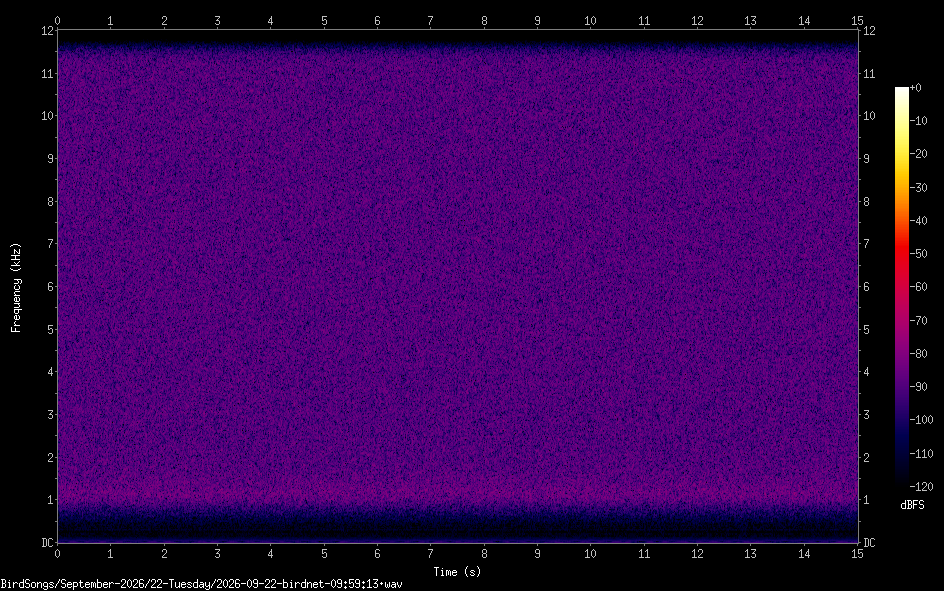Image resolution: width=944 pixels, height=591 pixels.
Task: Click the DC label on left frequency axis
Action: (x=48, y=543)
